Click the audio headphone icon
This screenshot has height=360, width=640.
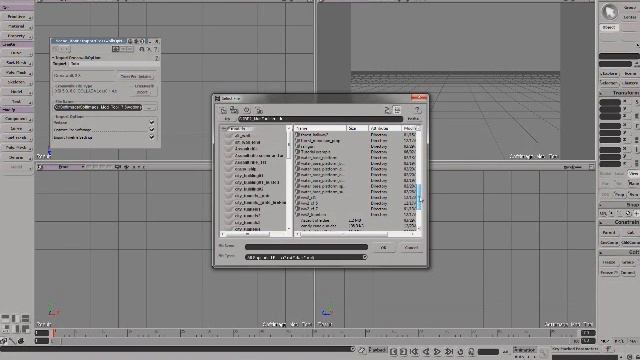click(471, 351)
